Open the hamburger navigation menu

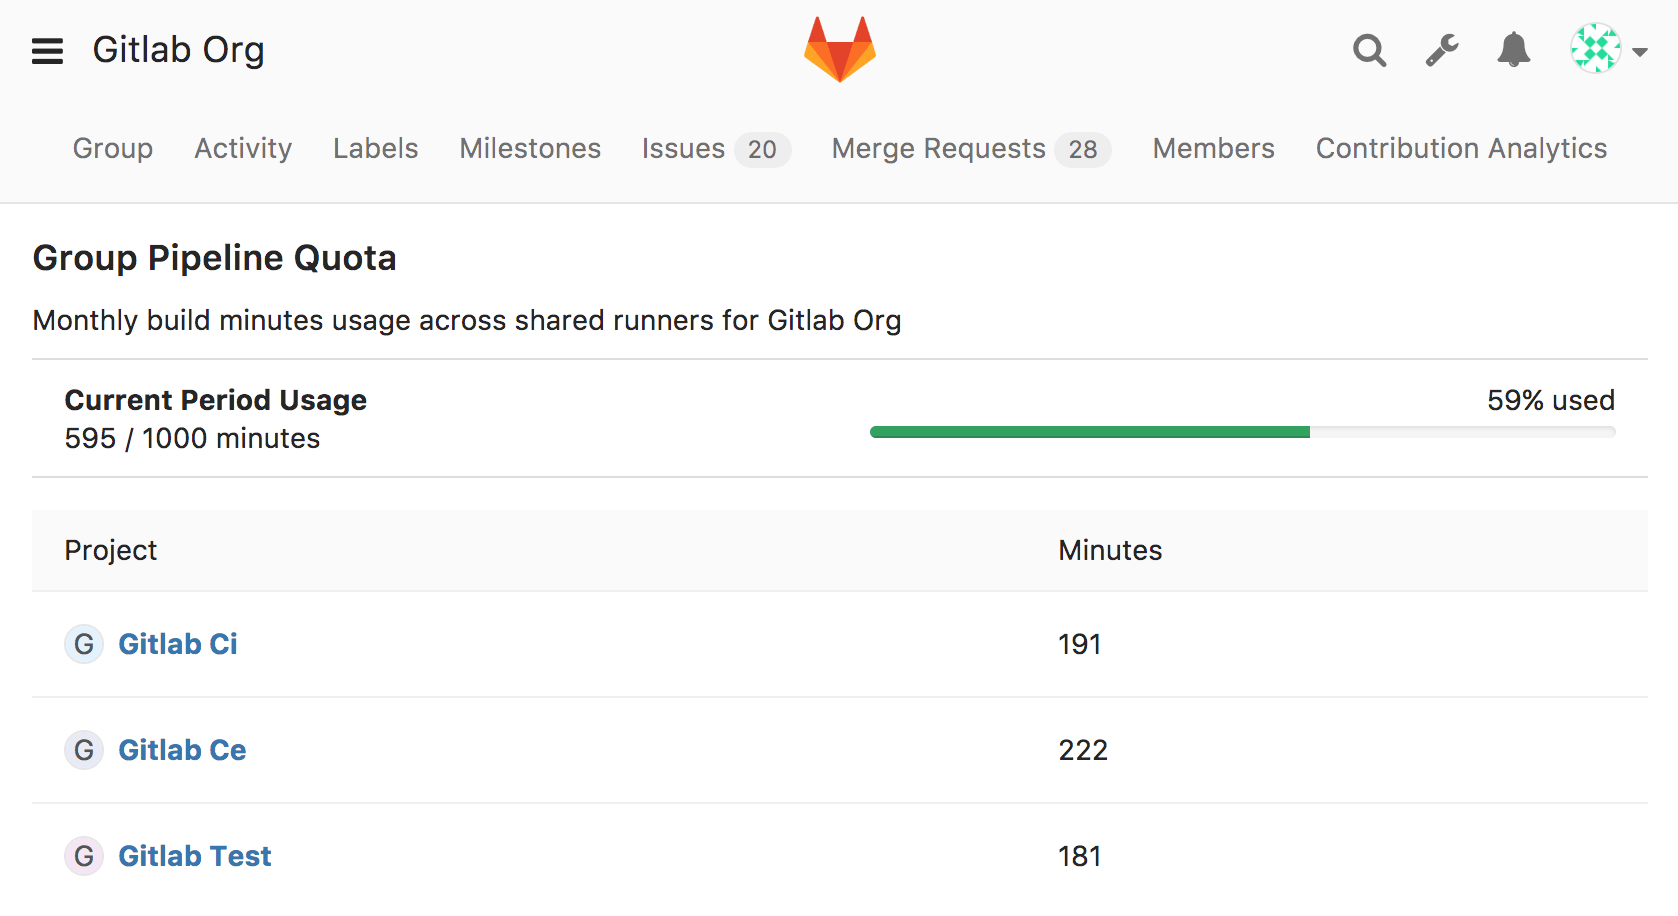[x=47, y=50]
